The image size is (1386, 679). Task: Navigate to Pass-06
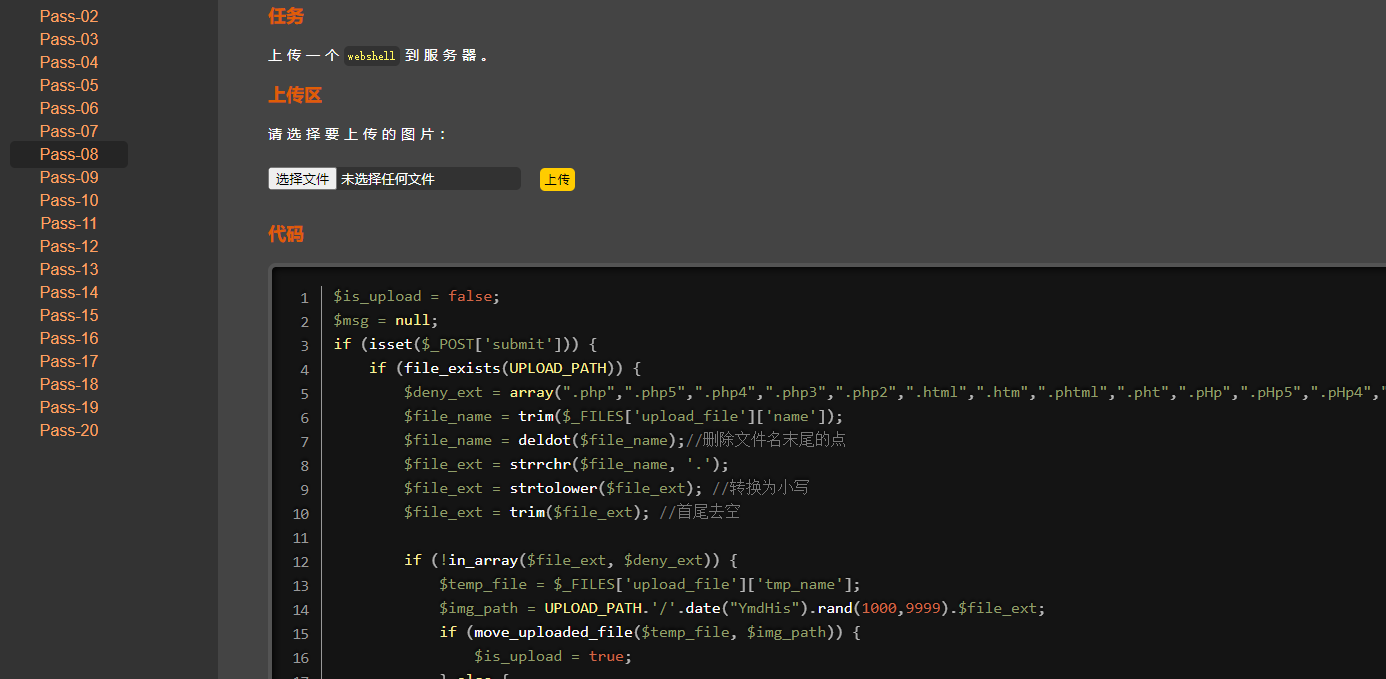(x=69, y=108)
